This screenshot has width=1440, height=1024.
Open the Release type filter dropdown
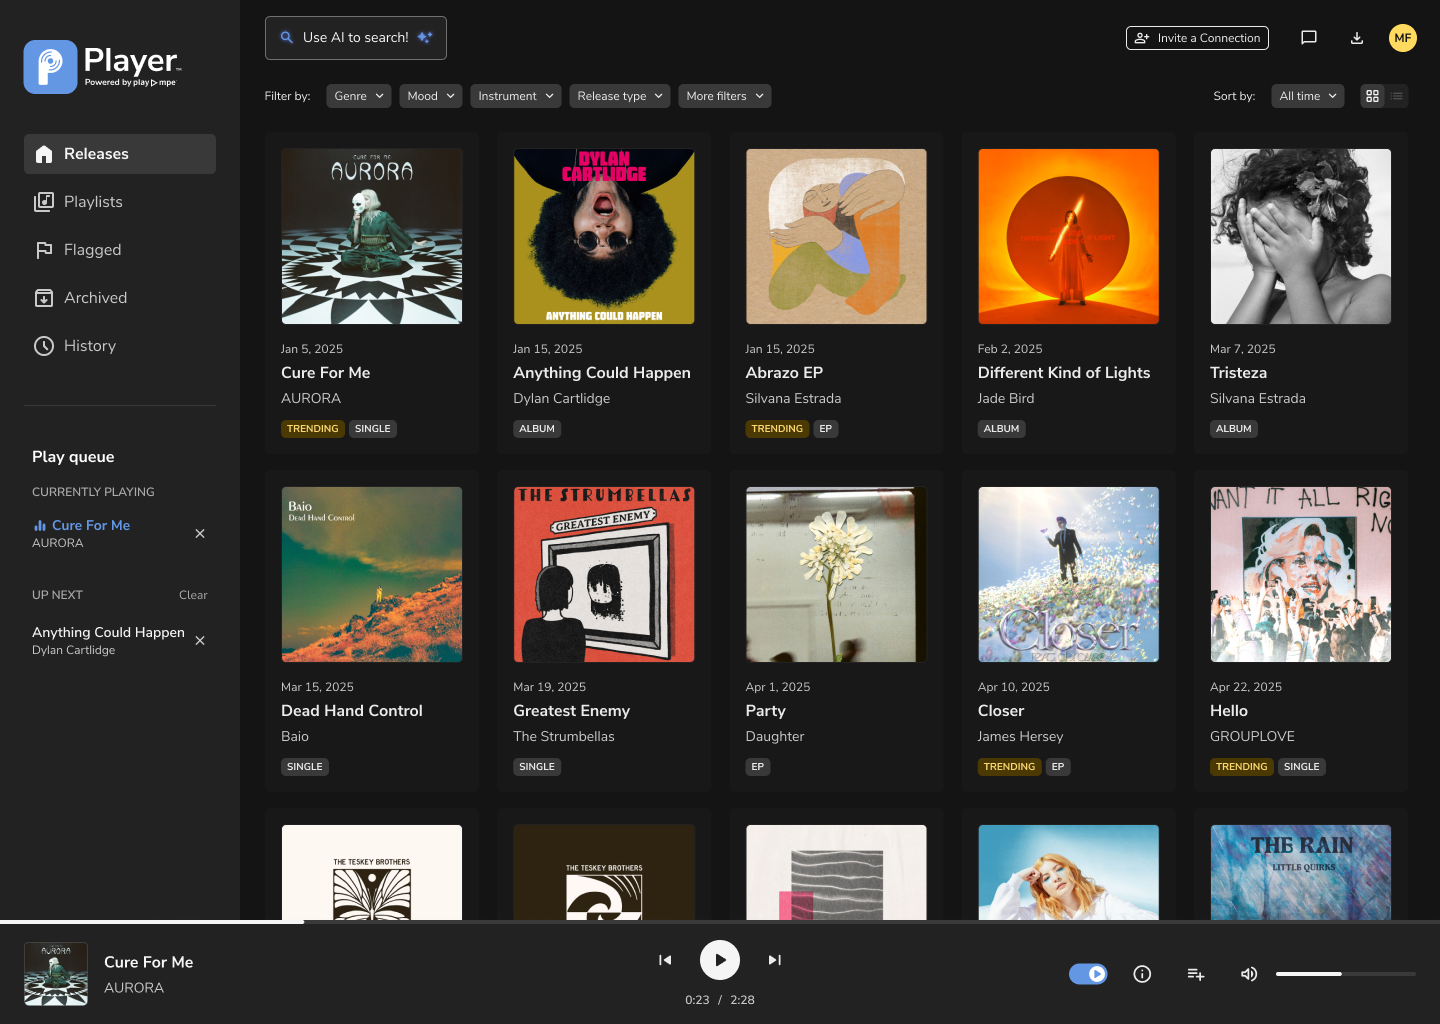(x=619, y=96)
